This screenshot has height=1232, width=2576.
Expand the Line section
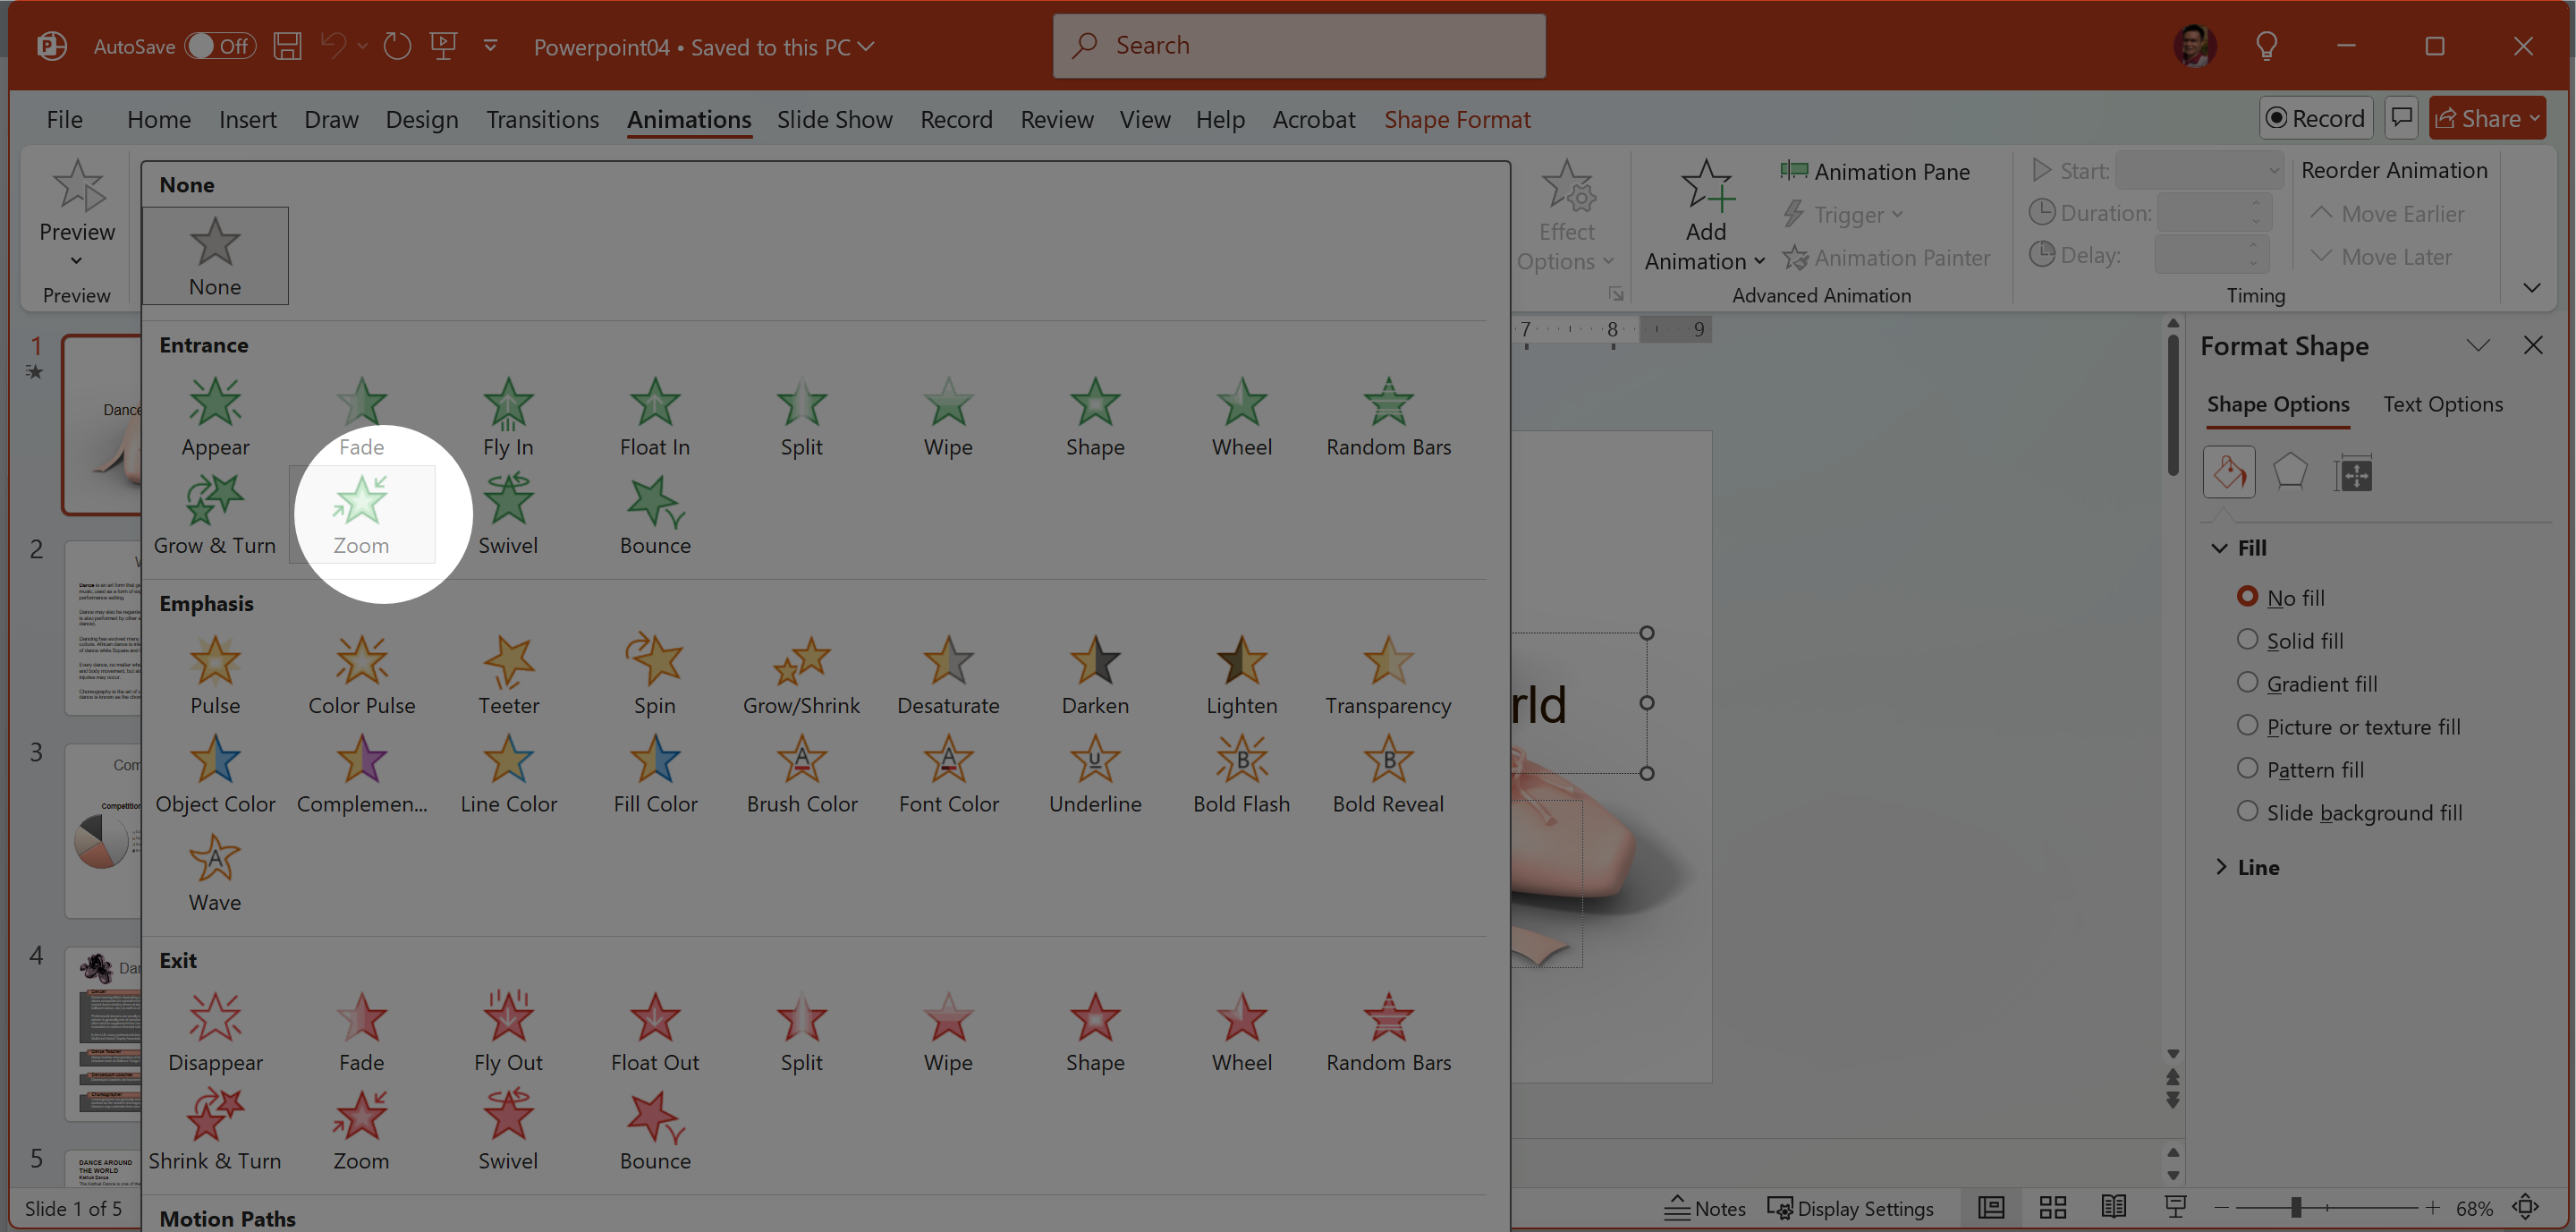point(2221,867)
